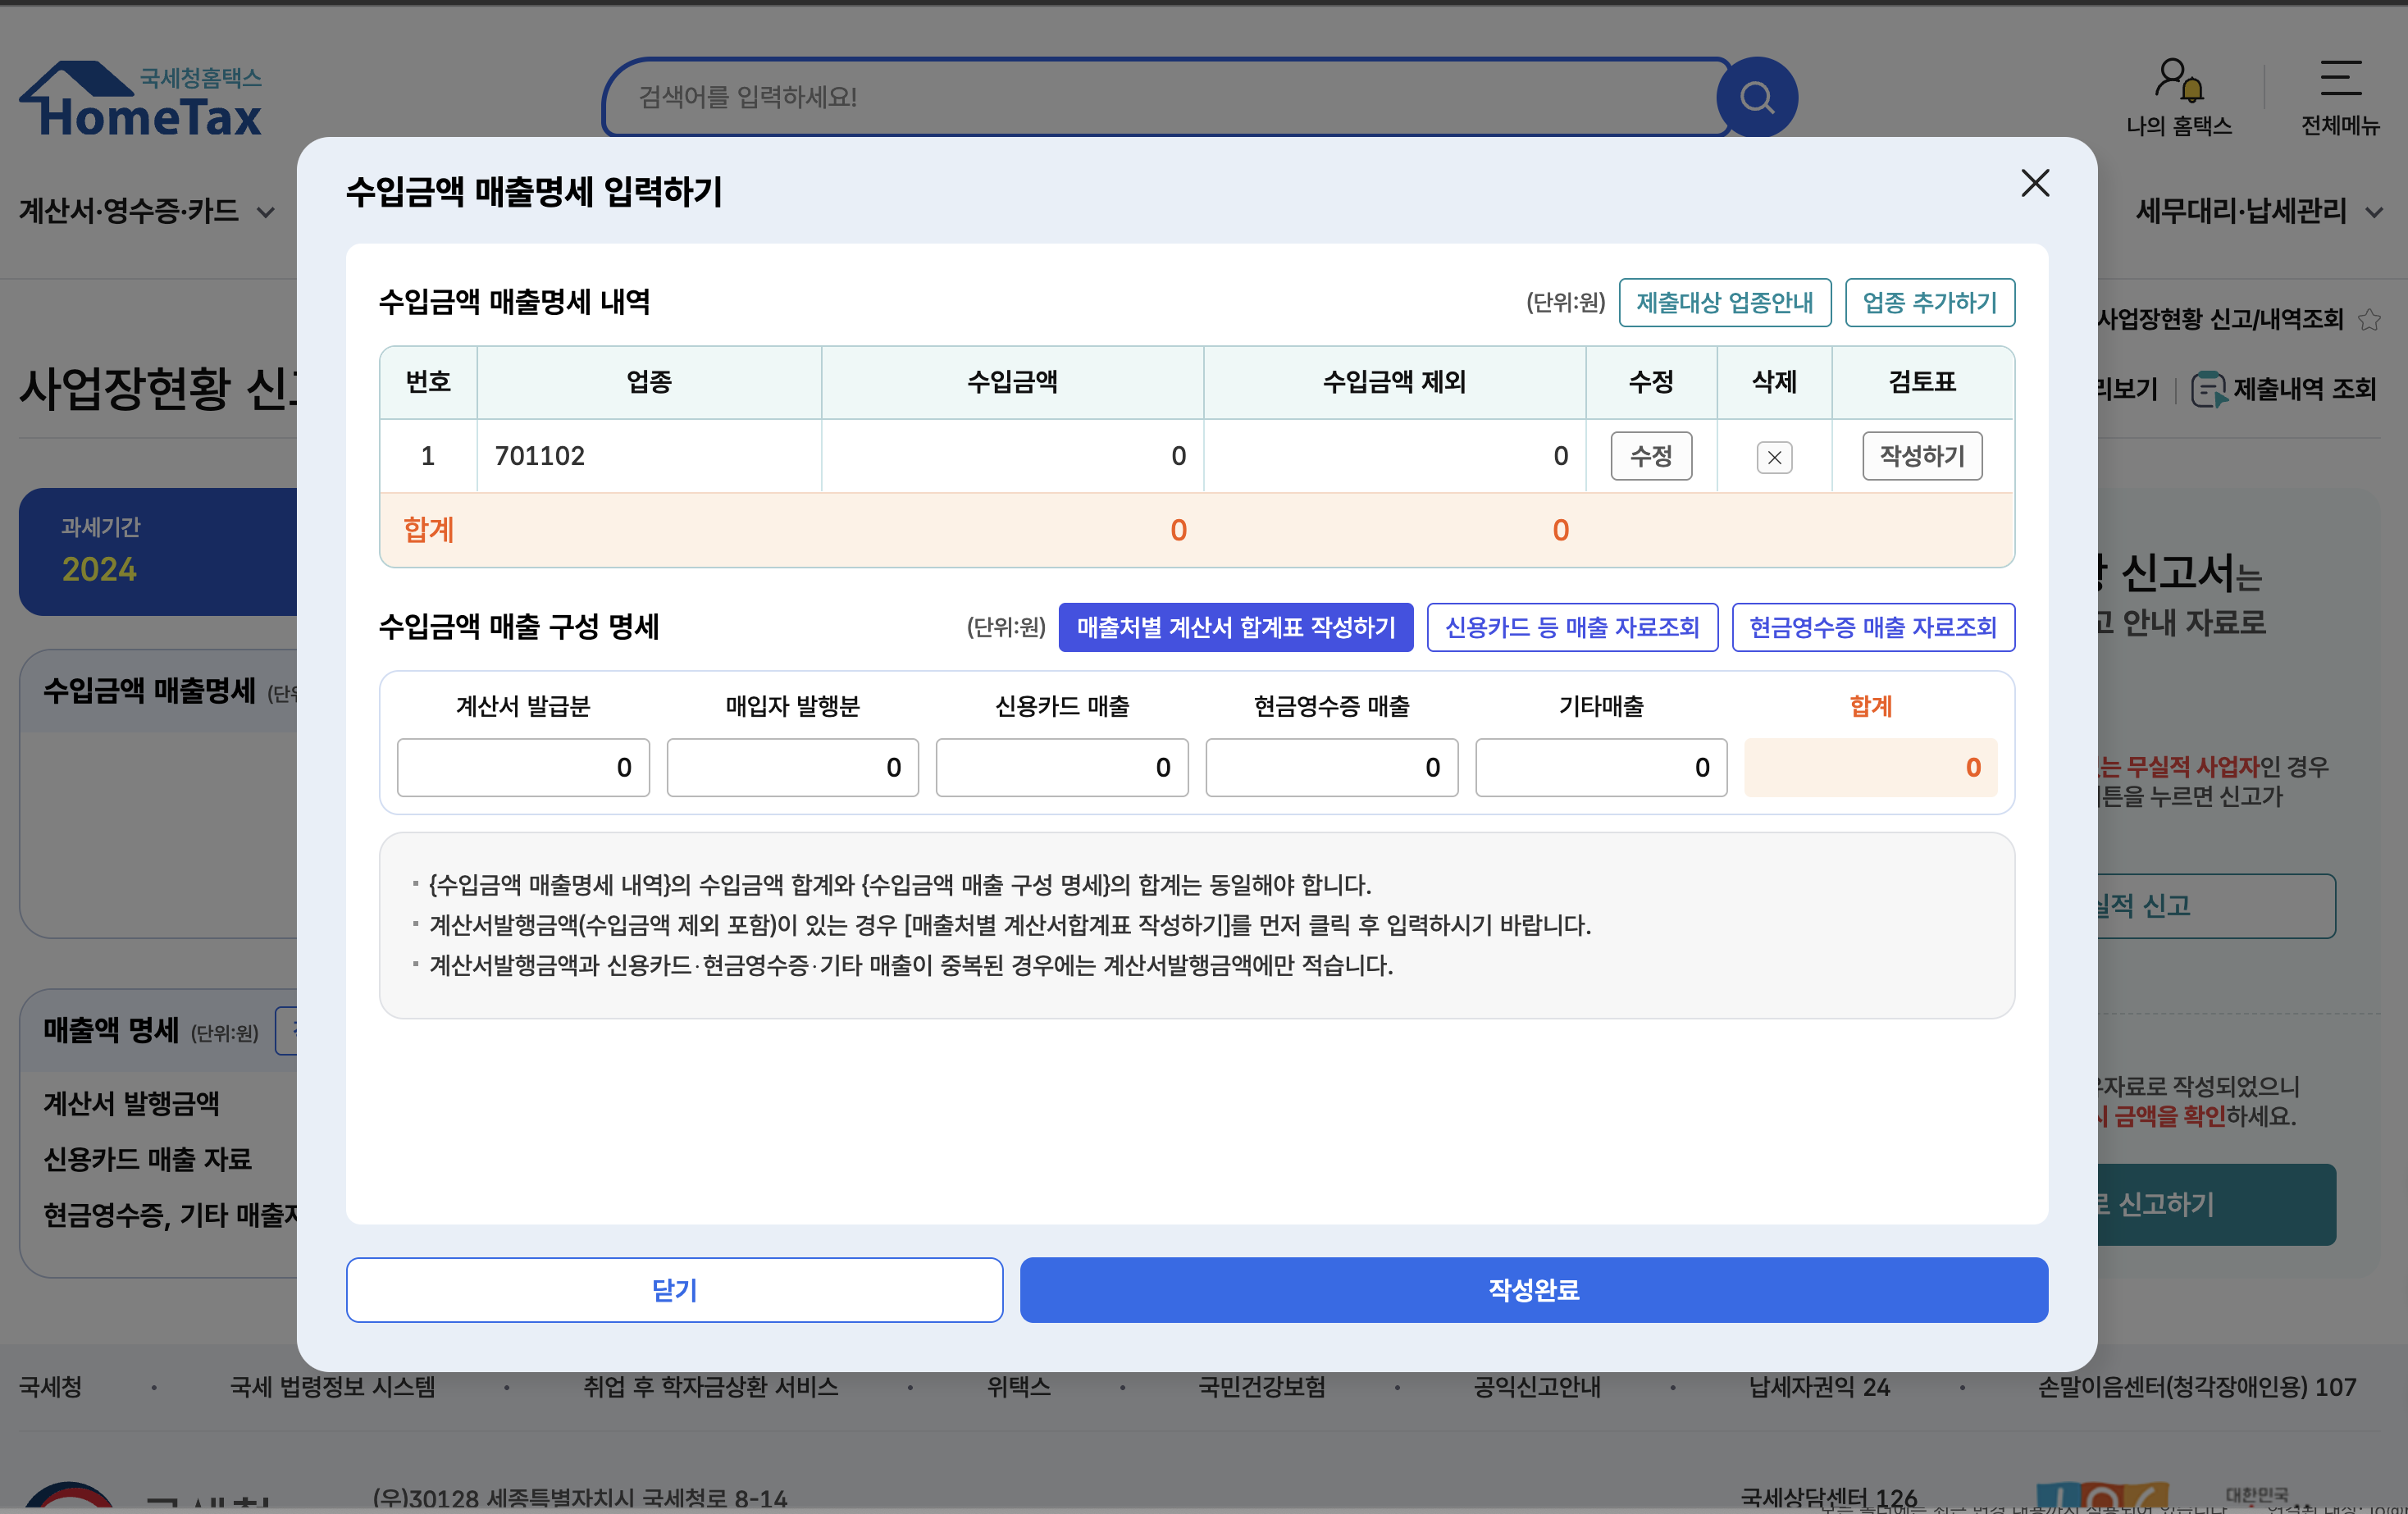Click the 과세기간 2024 panel

[x=158, y=551]
